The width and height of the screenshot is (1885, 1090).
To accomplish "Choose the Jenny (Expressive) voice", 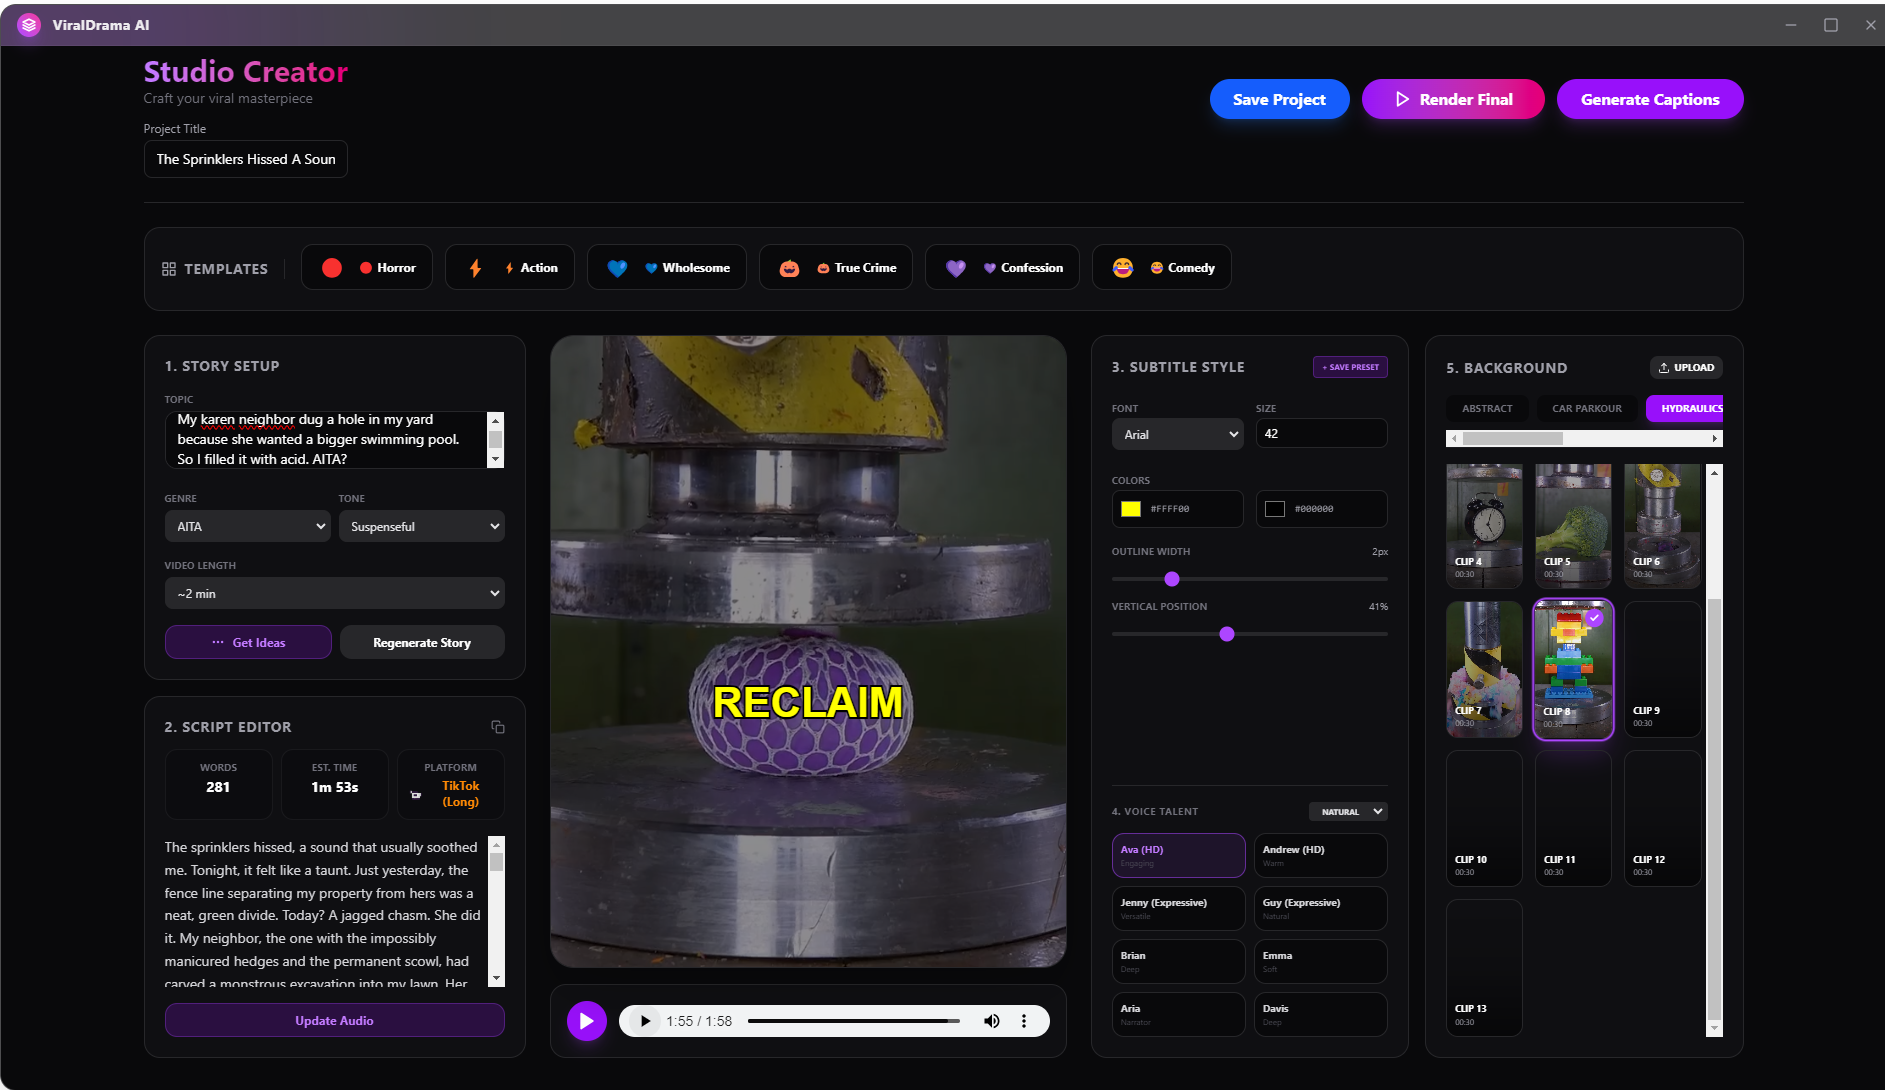I will pyautogui.click(x=1178, y=908).
